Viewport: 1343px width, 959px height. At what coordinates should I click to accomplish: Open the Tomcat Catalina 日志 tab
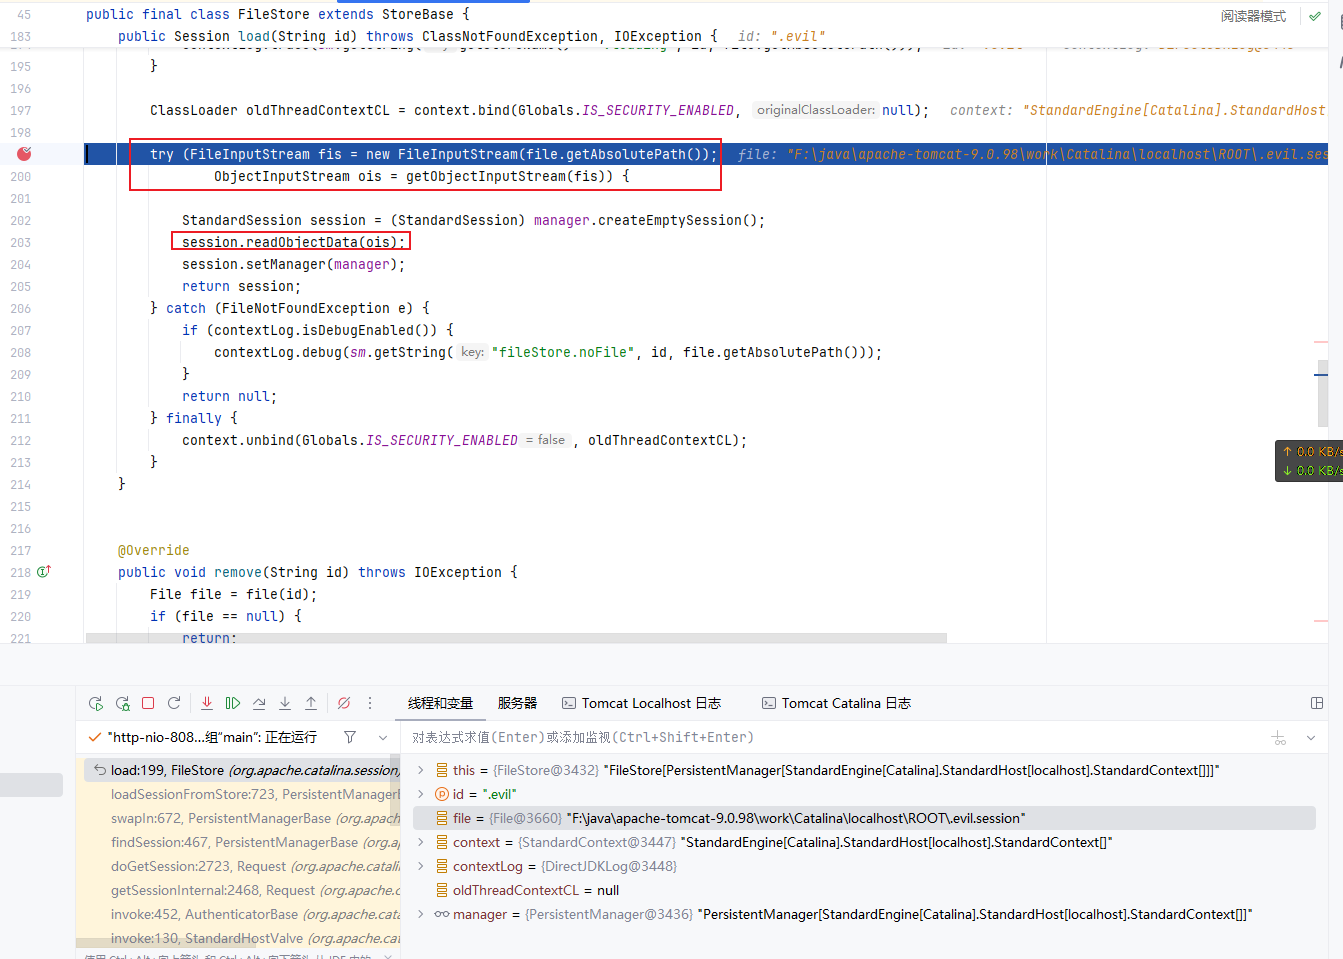[x=836, y=703]
